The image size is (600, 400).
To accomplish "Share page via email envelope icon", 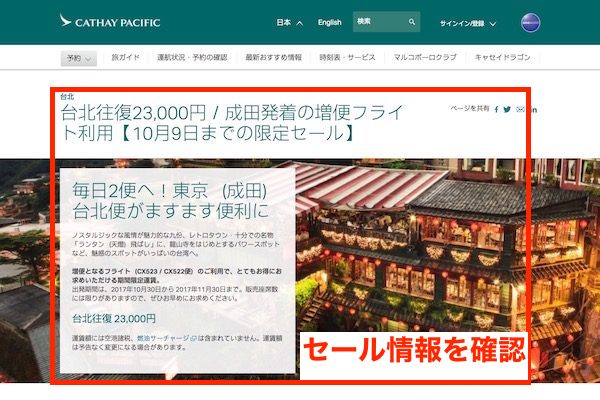I will [x=520, y=109].
